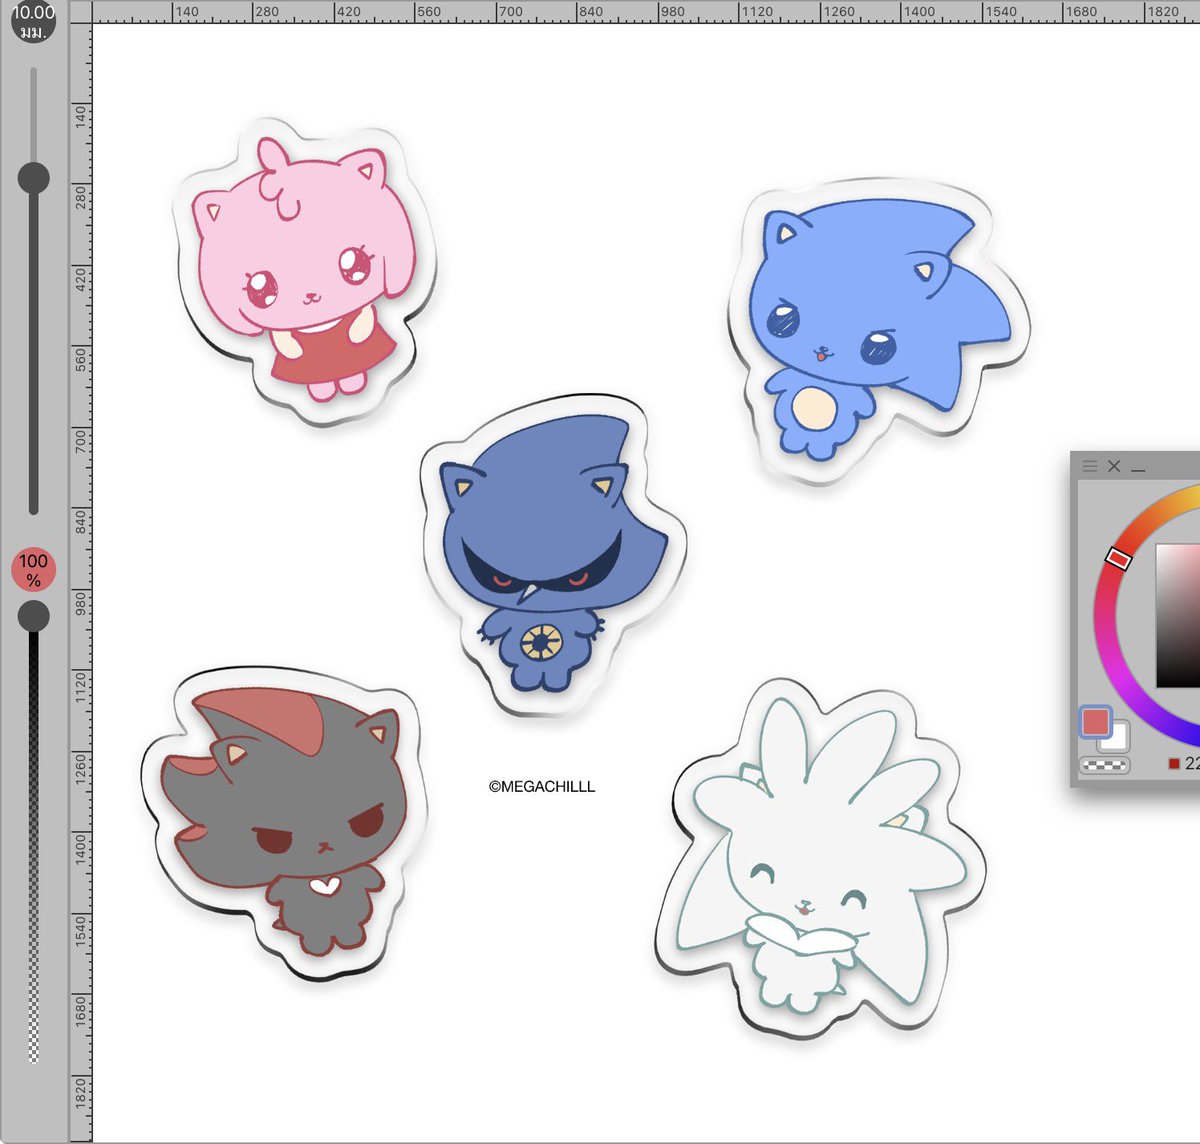Click the opacity slider handle
The width and height of the screenshot is (1200, 1144).
click(34, 616)
